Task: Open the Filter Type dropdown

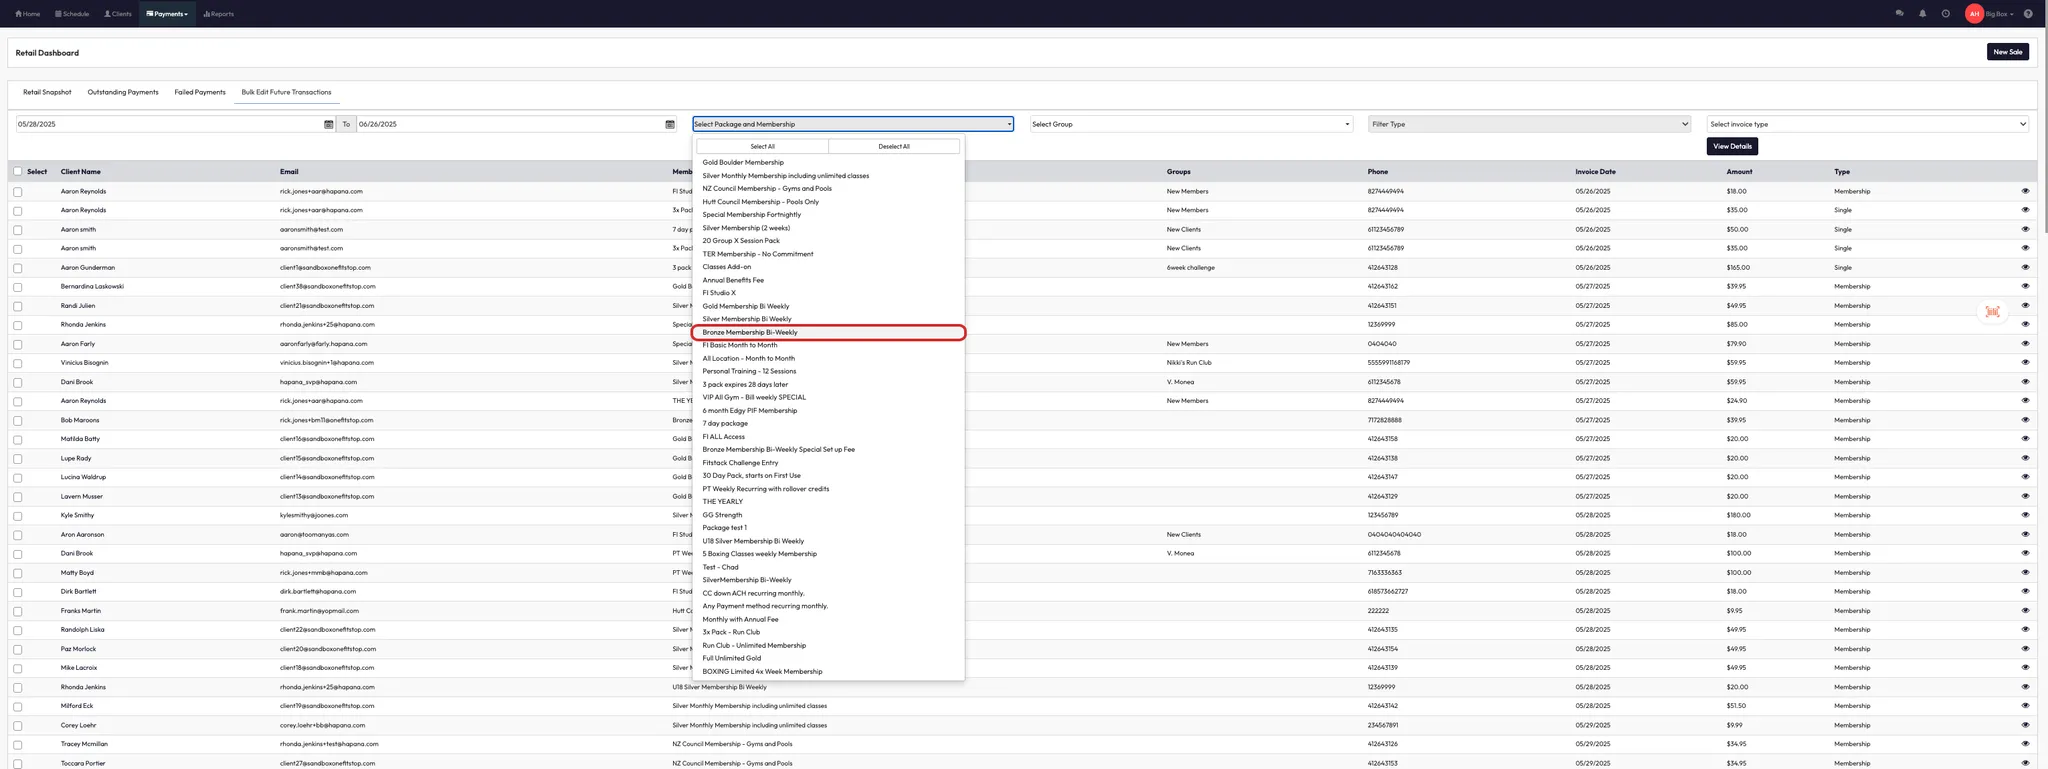Action: click(1529, 124)
